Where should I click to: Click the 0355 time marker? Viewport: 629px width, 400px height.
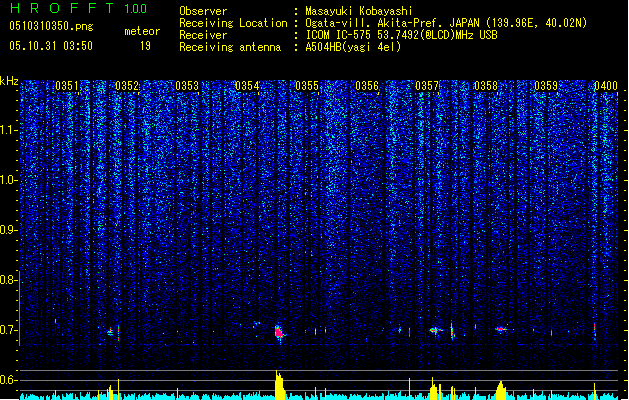(x=307, y=86)
